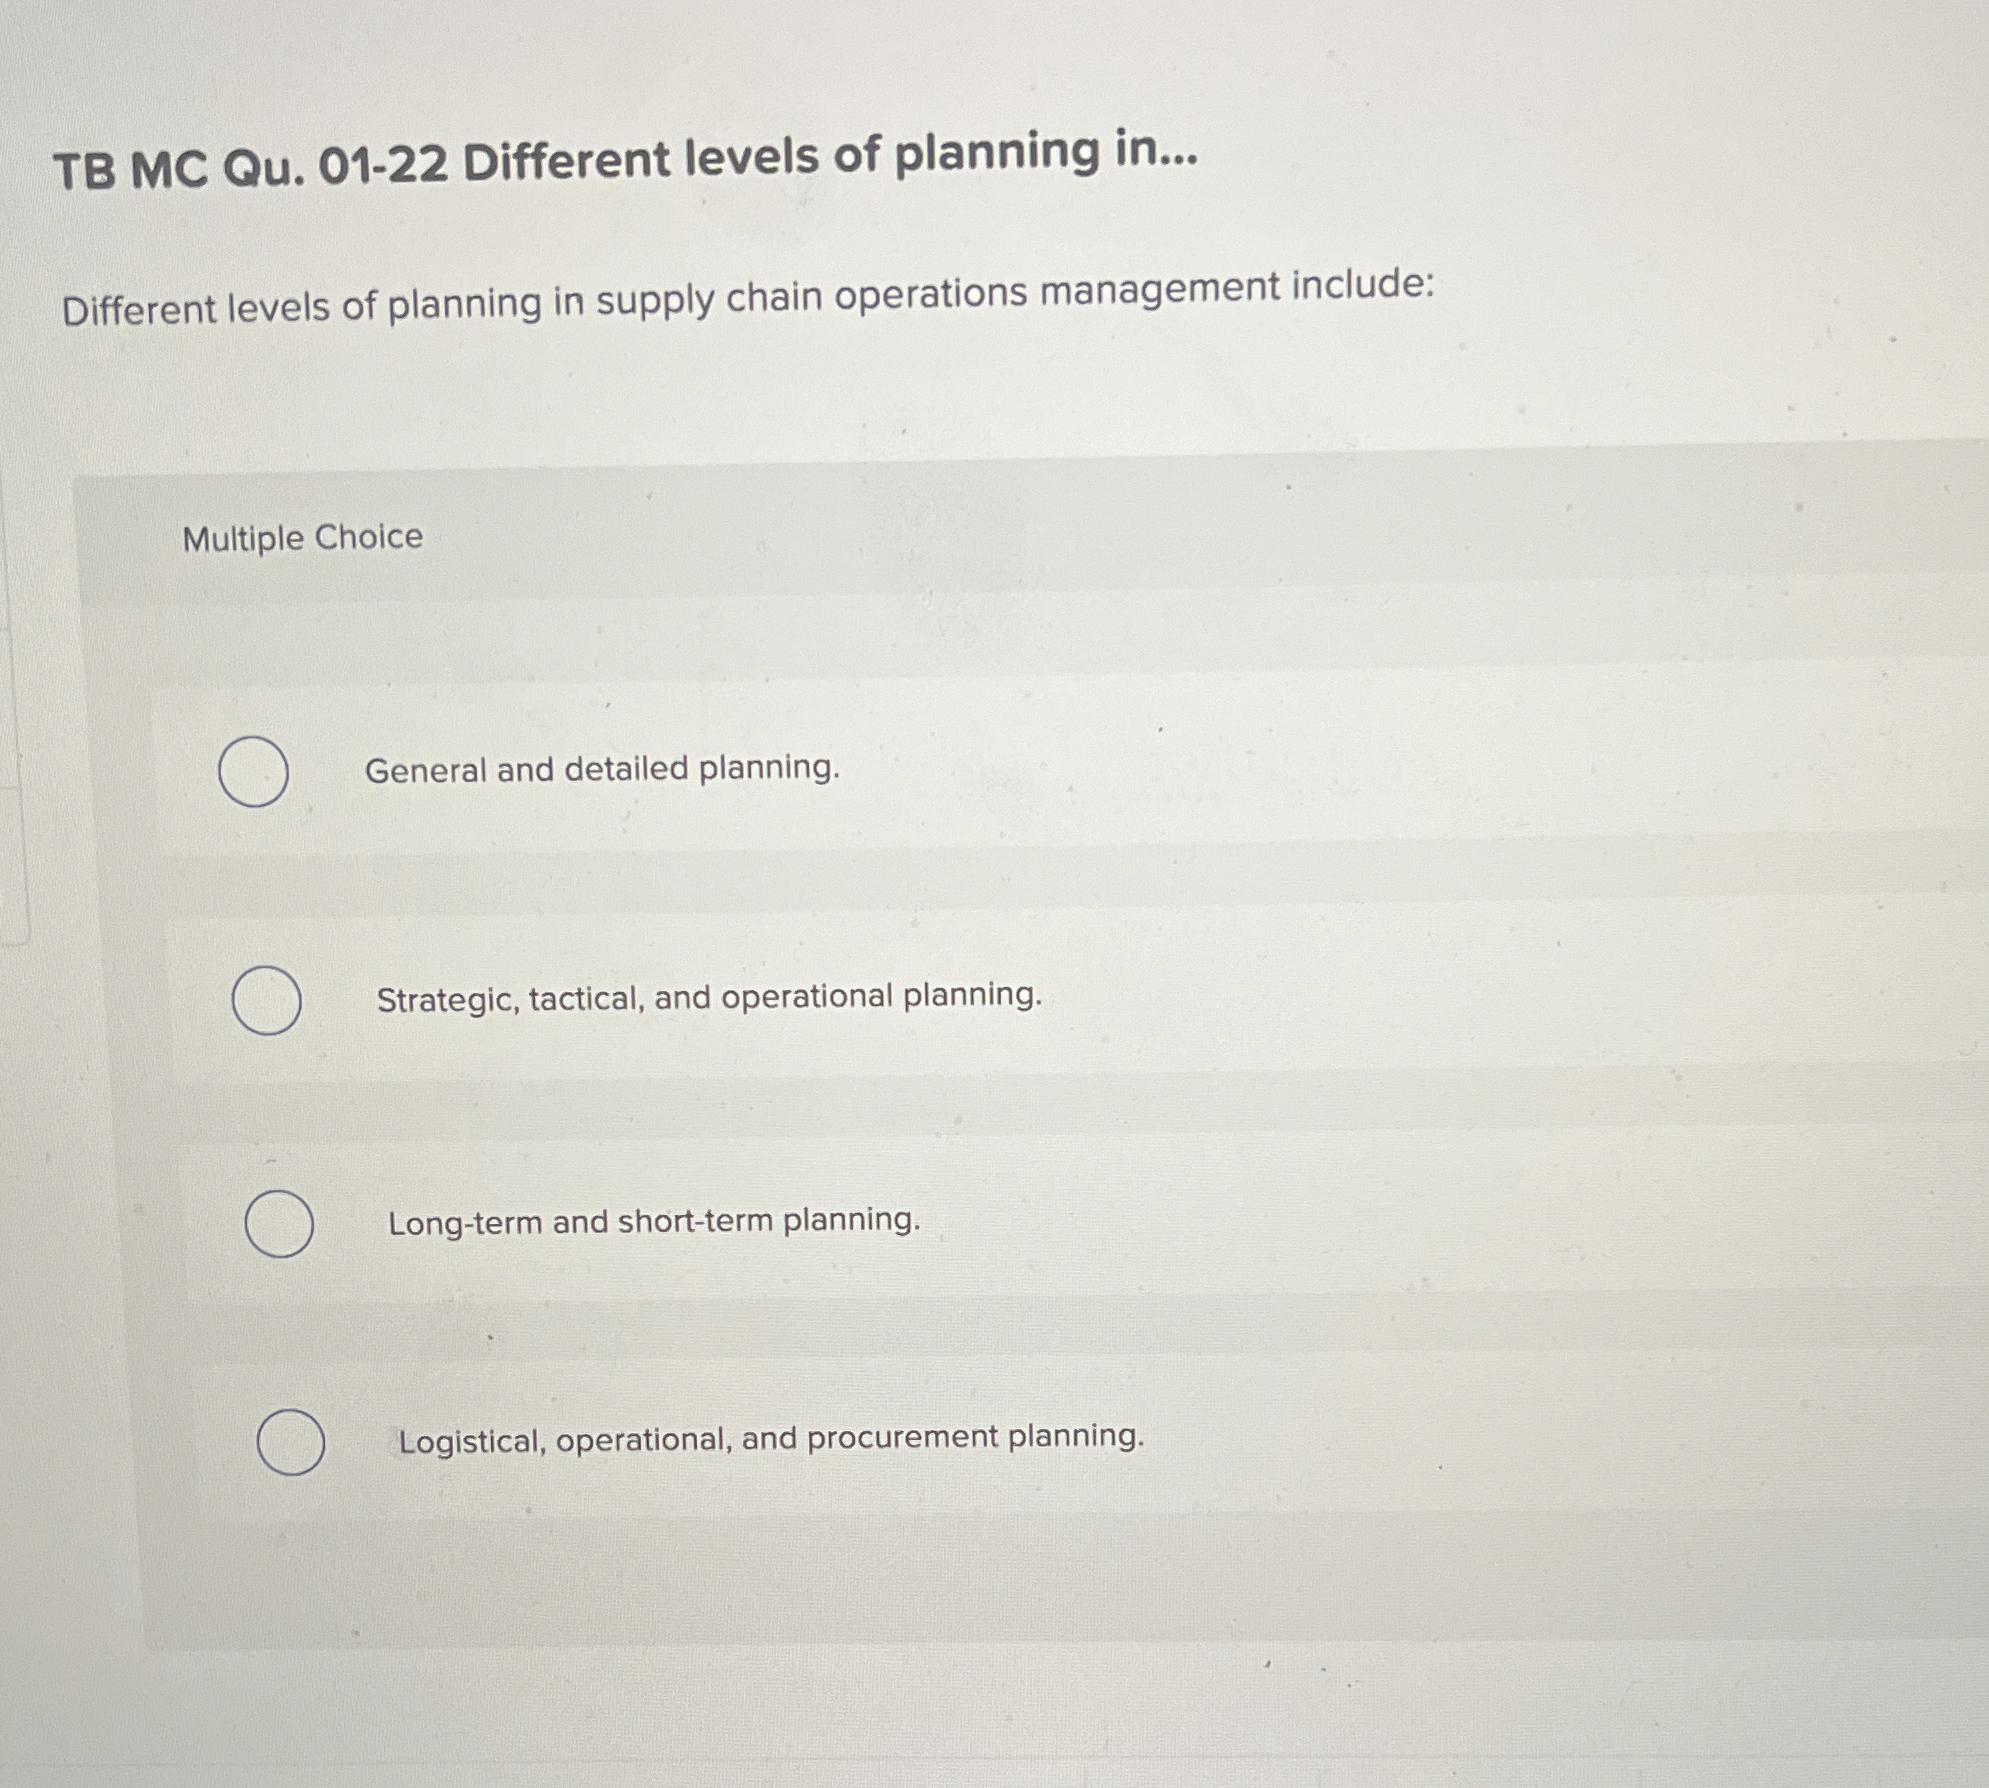Click the third answer option row
This screenshot has height=1788, width=1989.
(x=900, y=1222)
